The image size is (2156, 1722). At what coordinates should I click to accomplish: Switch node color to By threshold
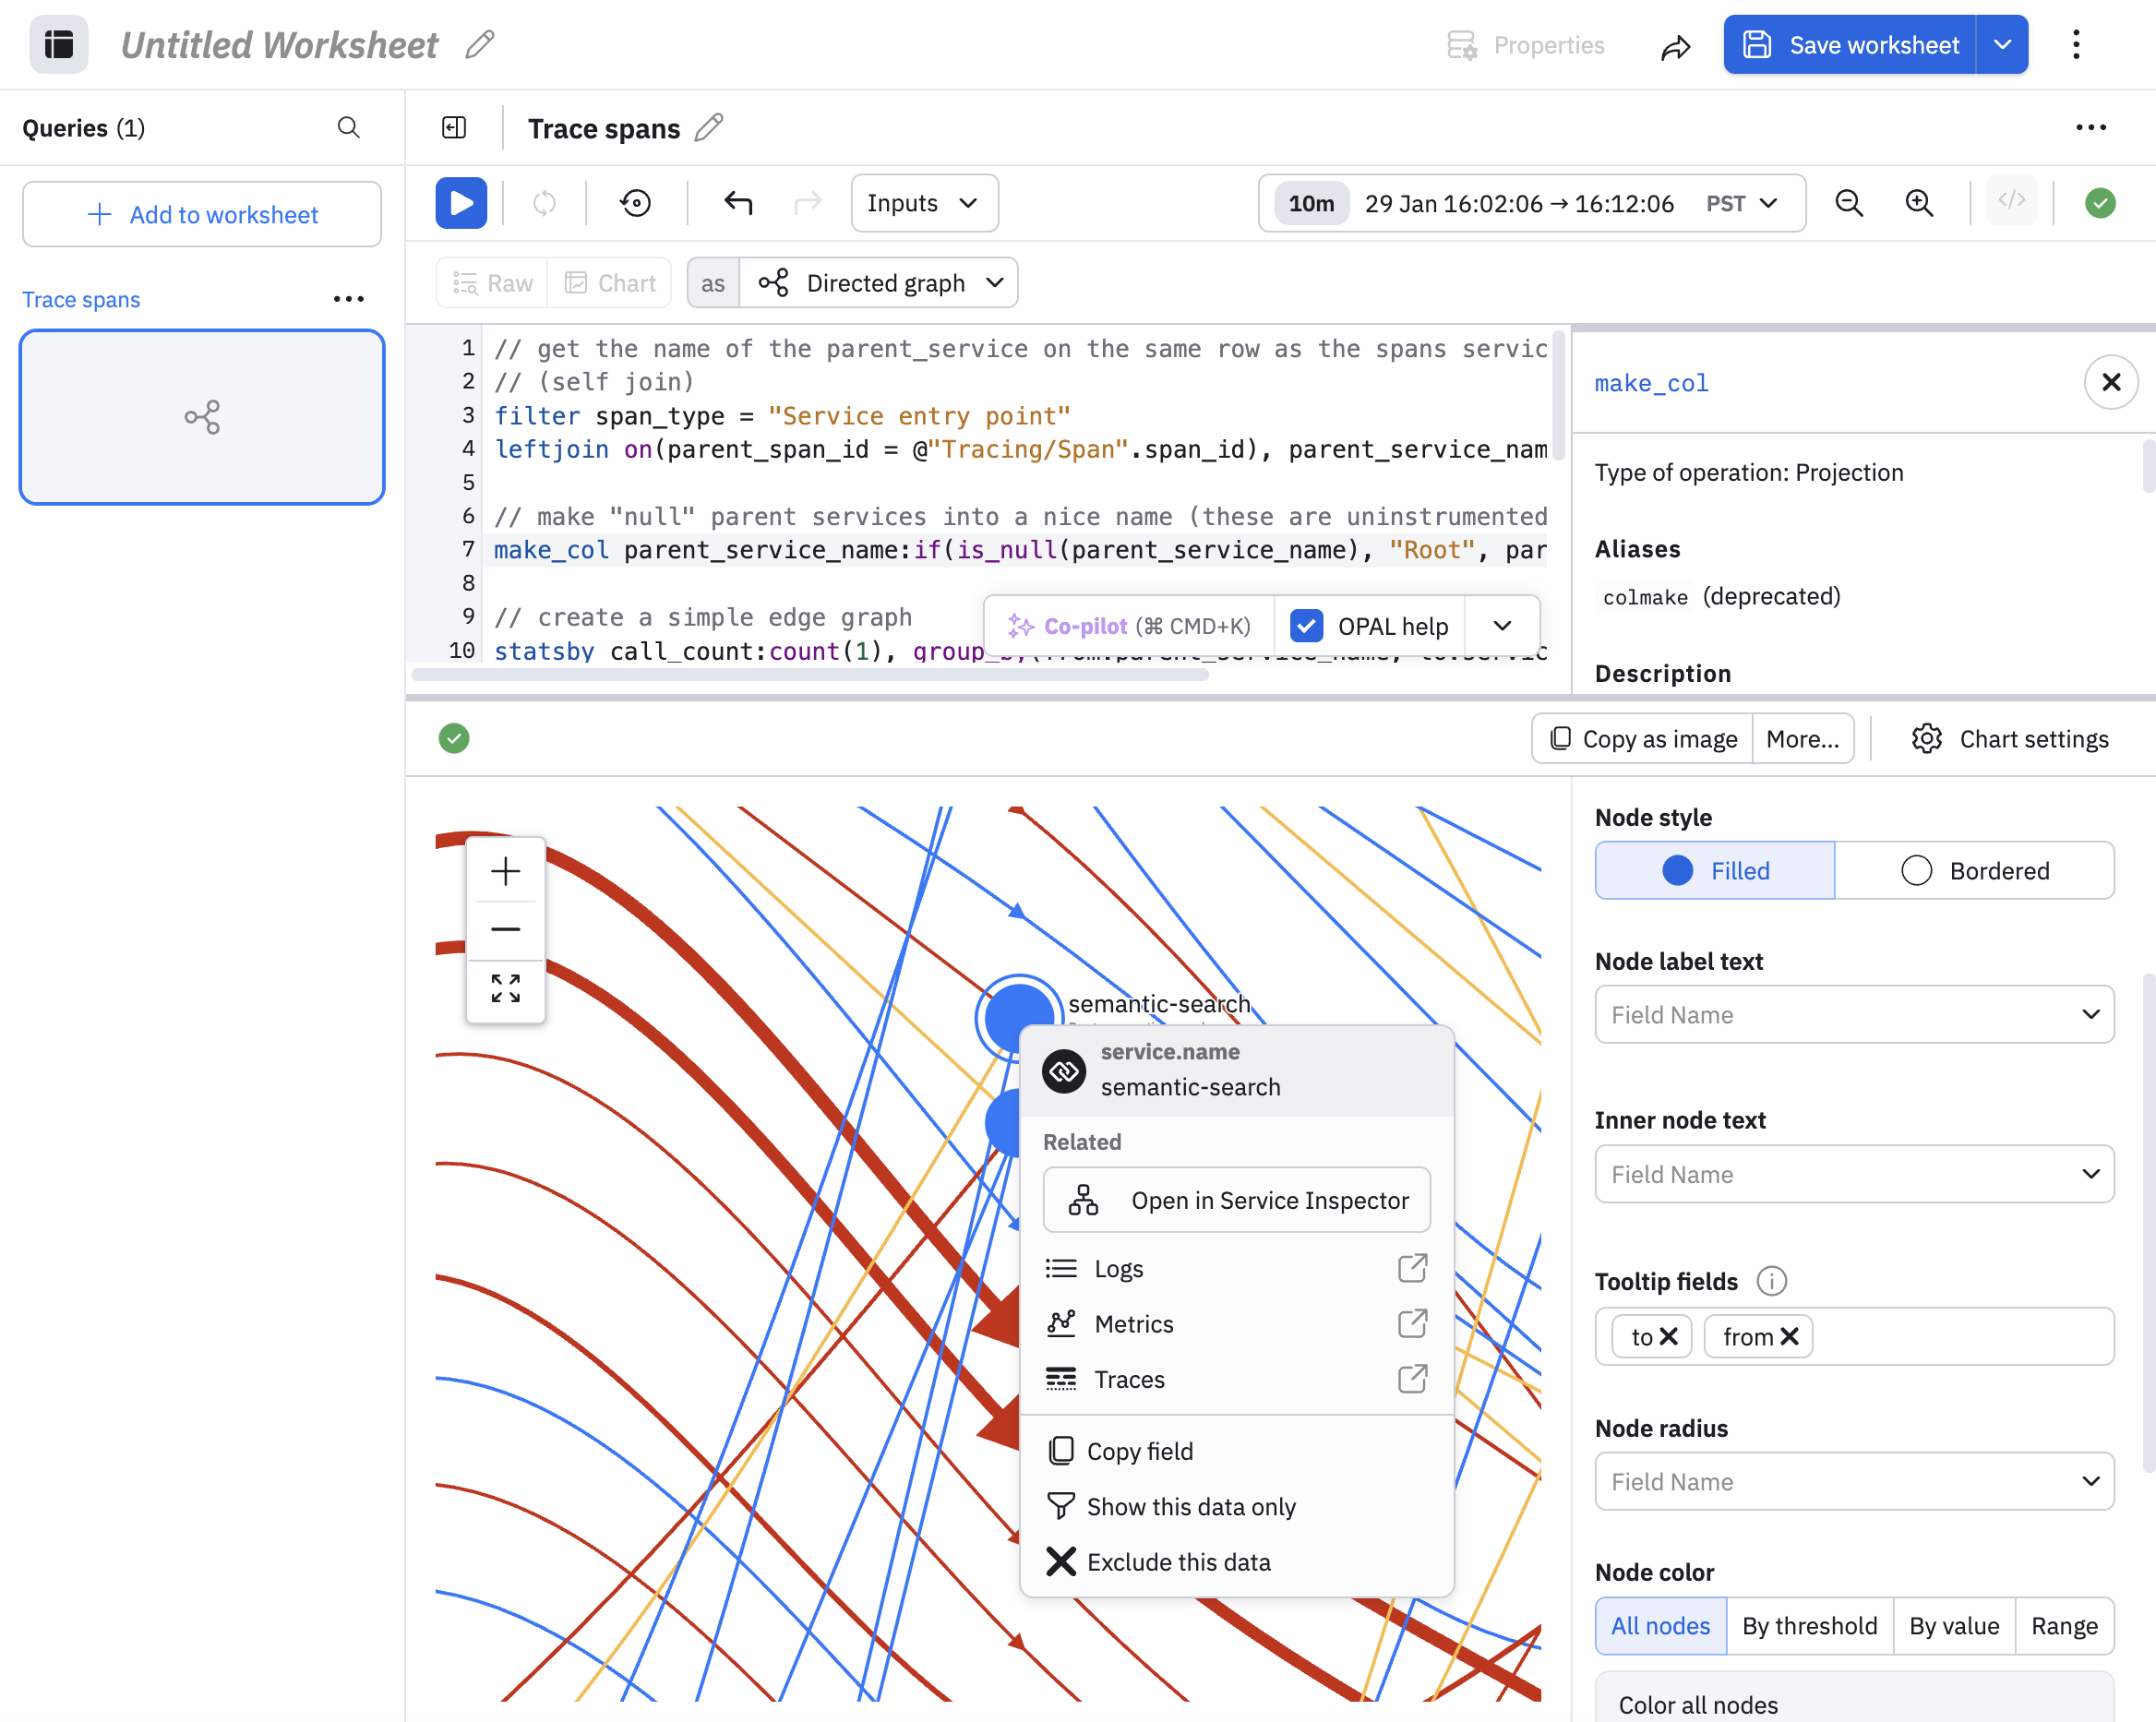point(1808,1625)
